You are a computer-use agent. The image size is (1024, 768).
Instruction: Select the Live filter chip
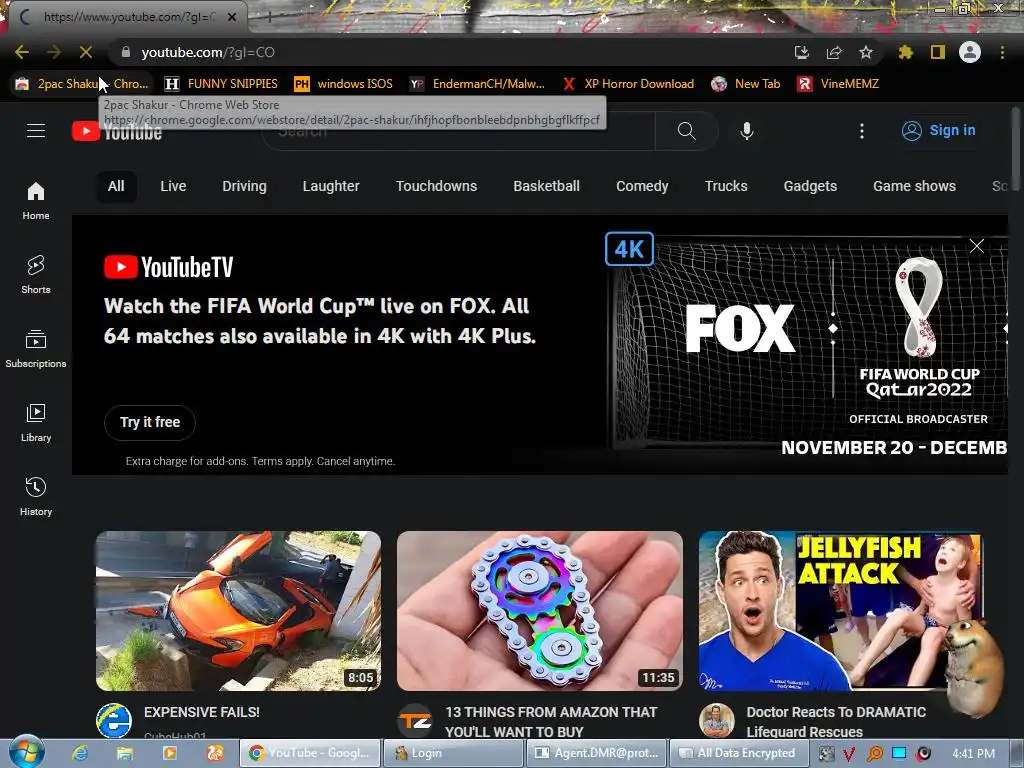tap(173, 186)
